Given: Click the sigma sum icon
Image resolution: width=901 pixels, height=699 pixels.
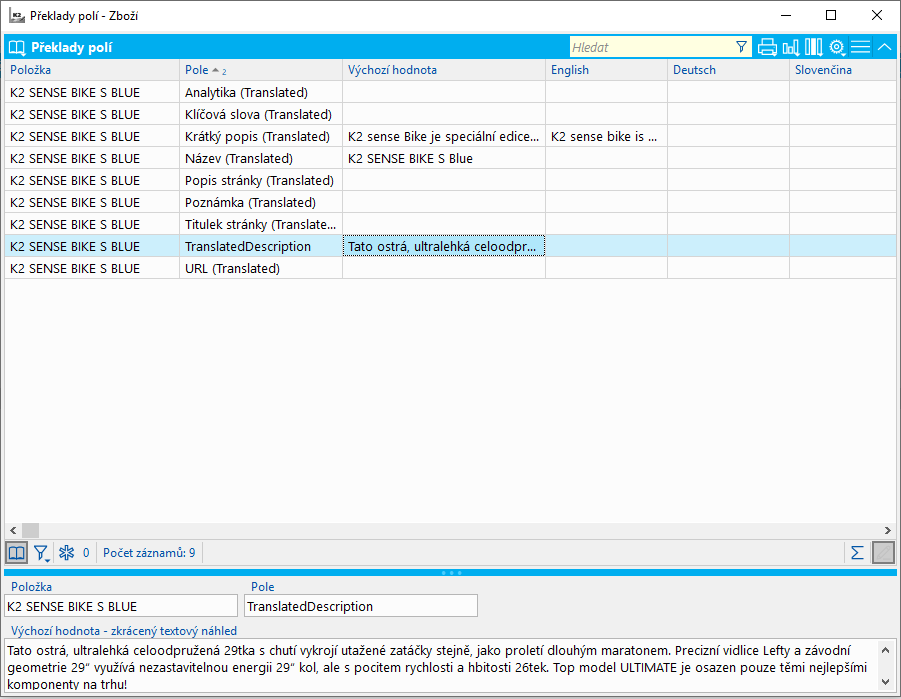Looking at the screenshot, I should (857, 553).
